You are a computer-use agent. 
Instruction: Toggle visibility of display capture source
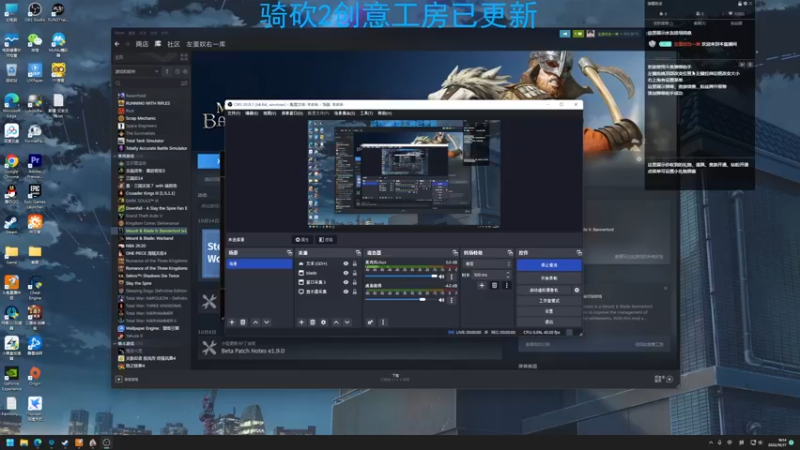pos(346,292)
